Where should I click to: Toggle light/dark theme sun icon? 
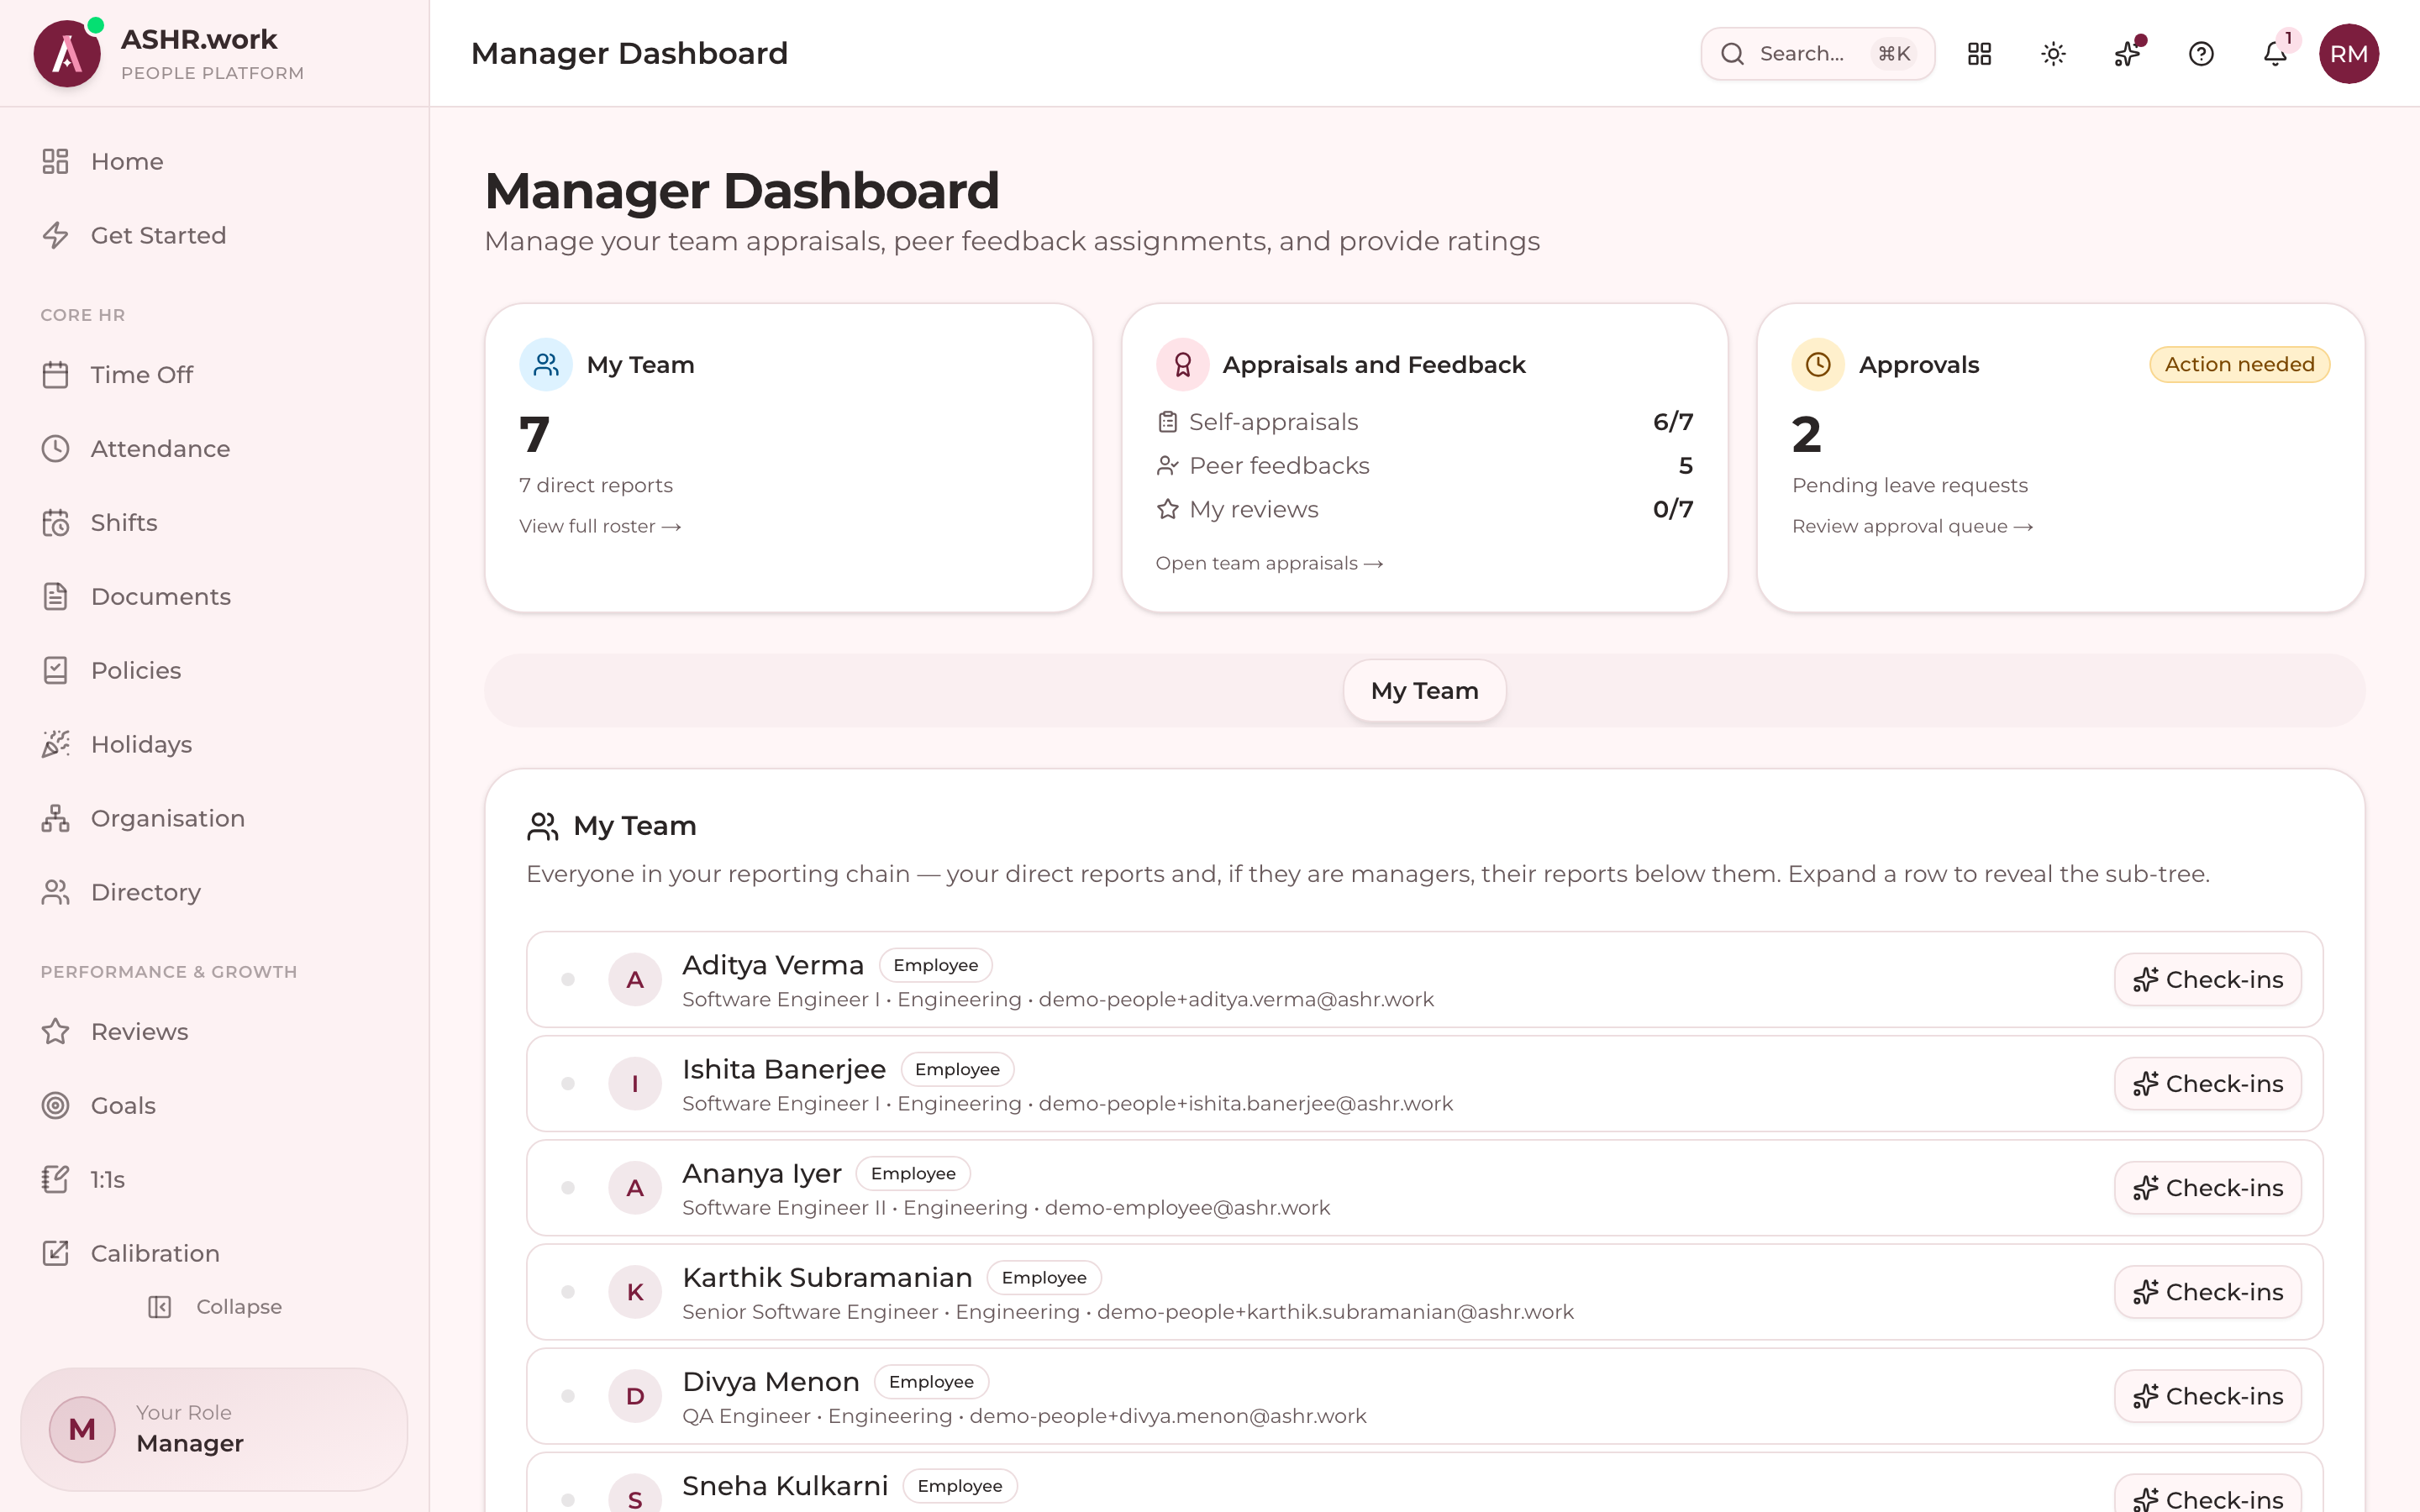[2053, 54]
